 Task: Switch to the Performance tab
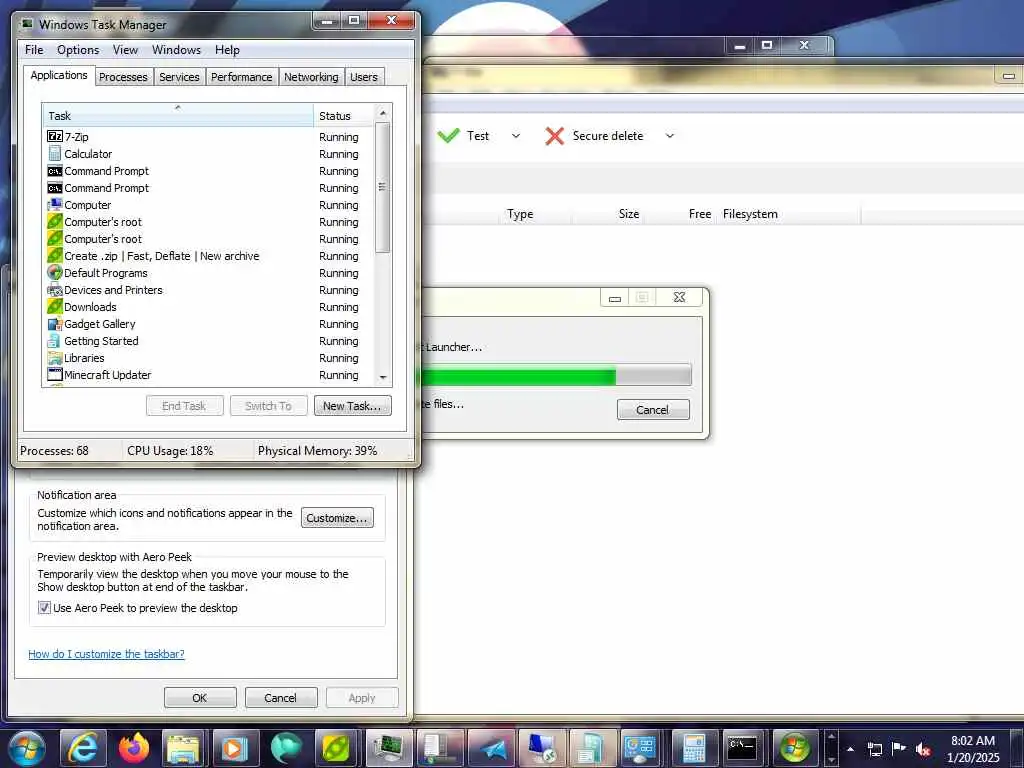pos(242,77)
